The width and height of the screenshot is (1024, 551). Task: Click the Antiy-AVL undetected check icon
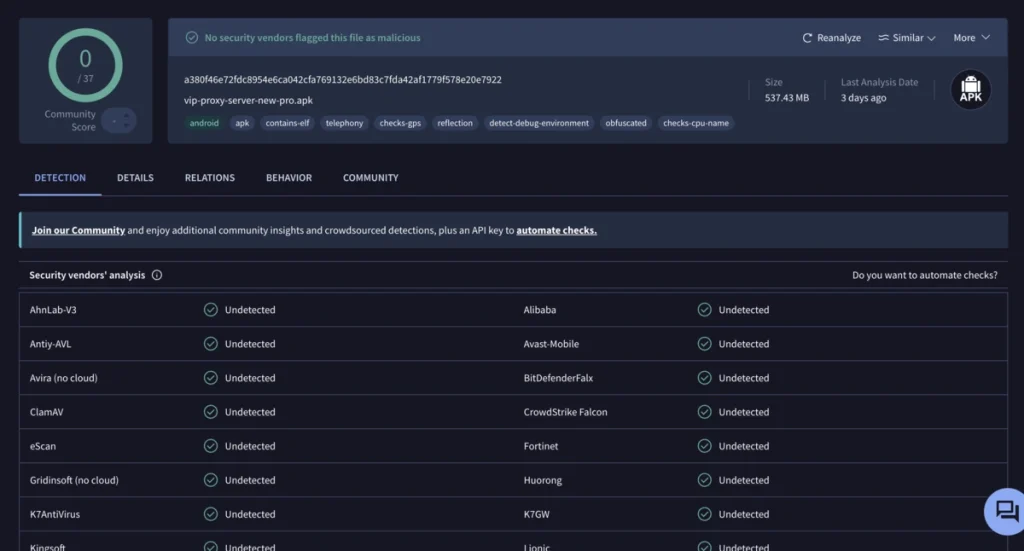(x=210, y=343)
